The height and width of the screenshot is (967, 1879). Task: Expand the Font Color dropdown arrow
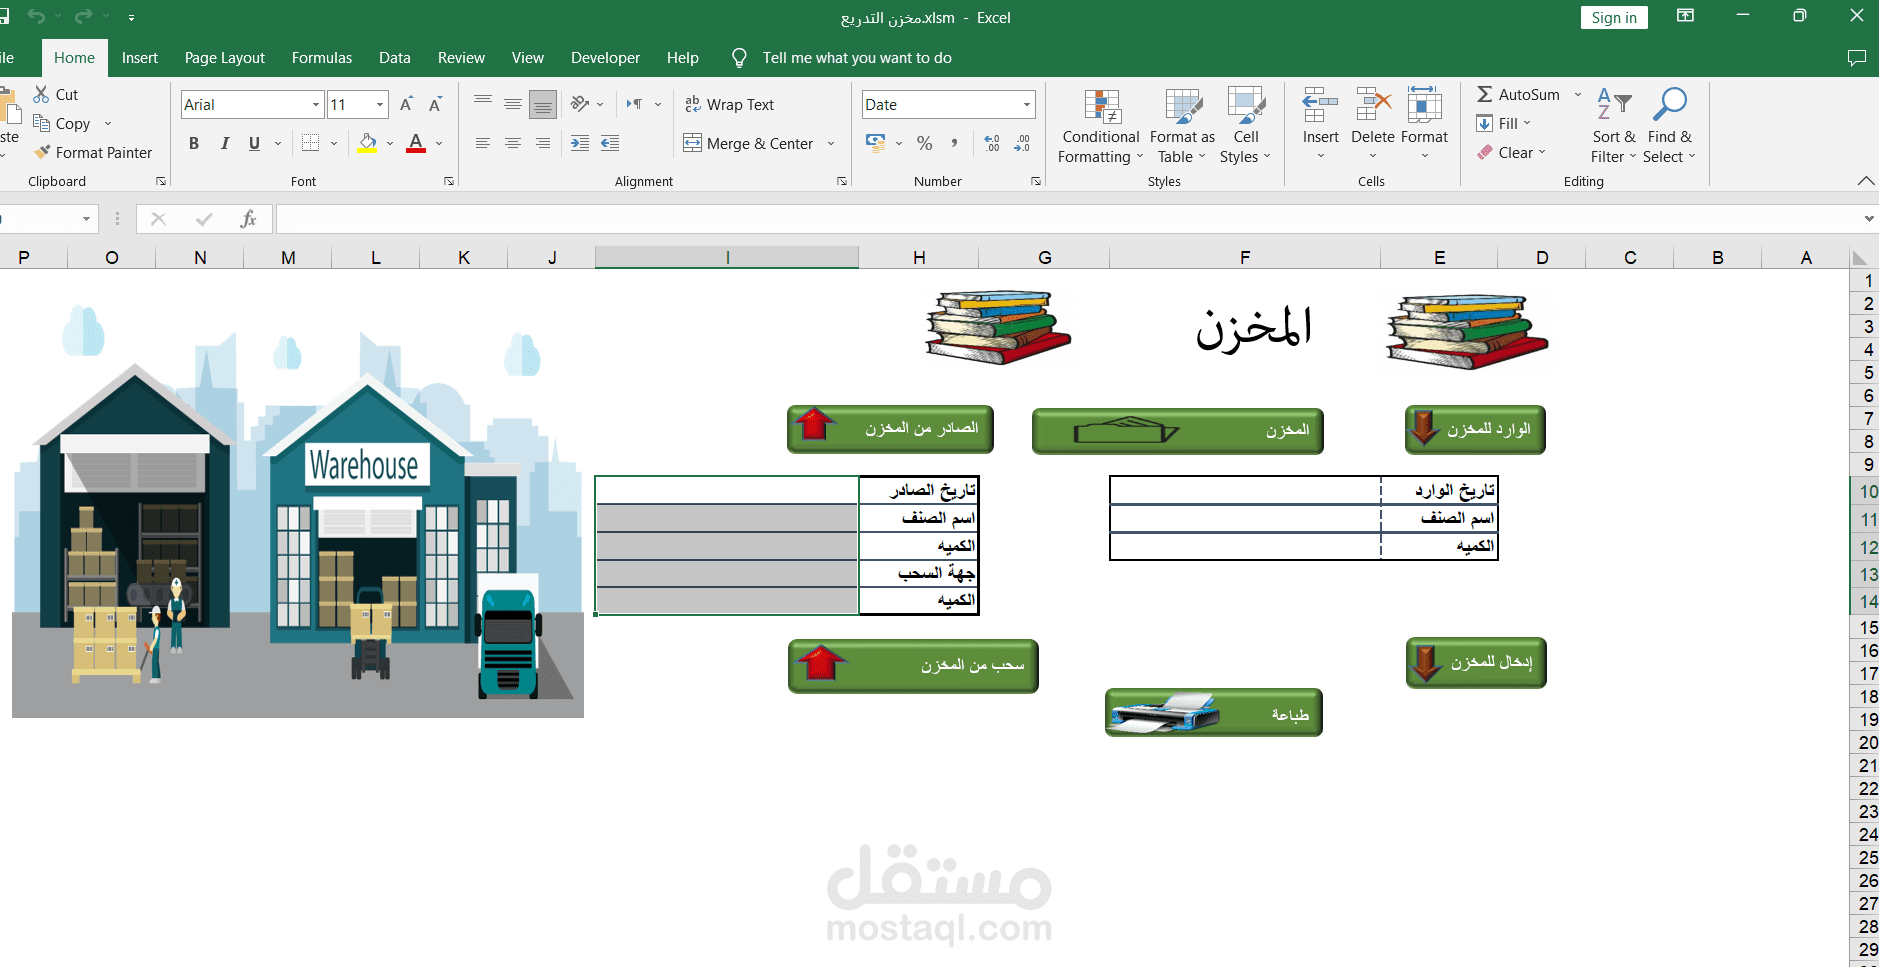(439, 143)
